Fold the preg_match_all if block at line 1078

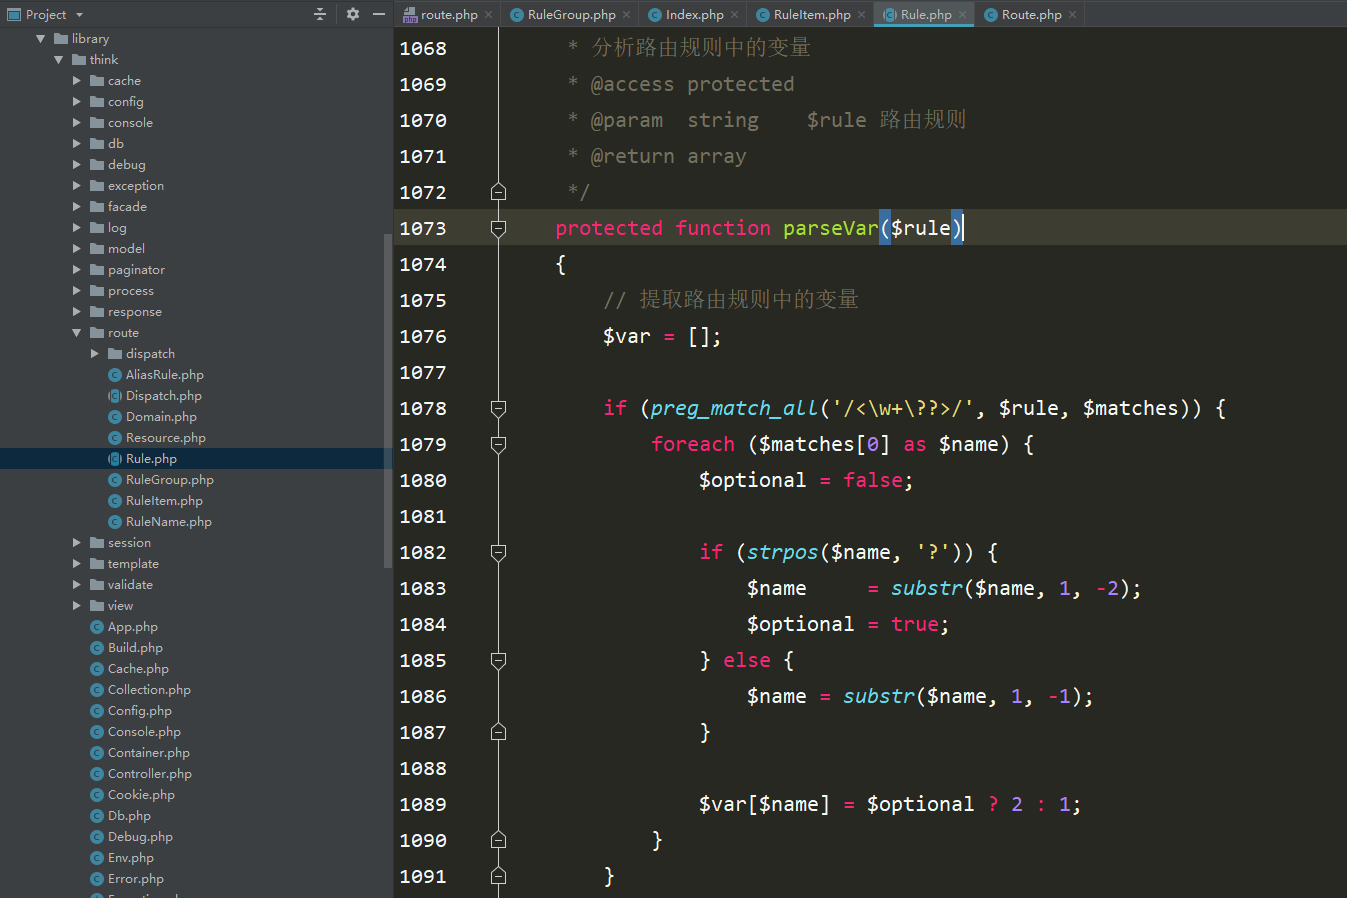[x=498, y=408]
